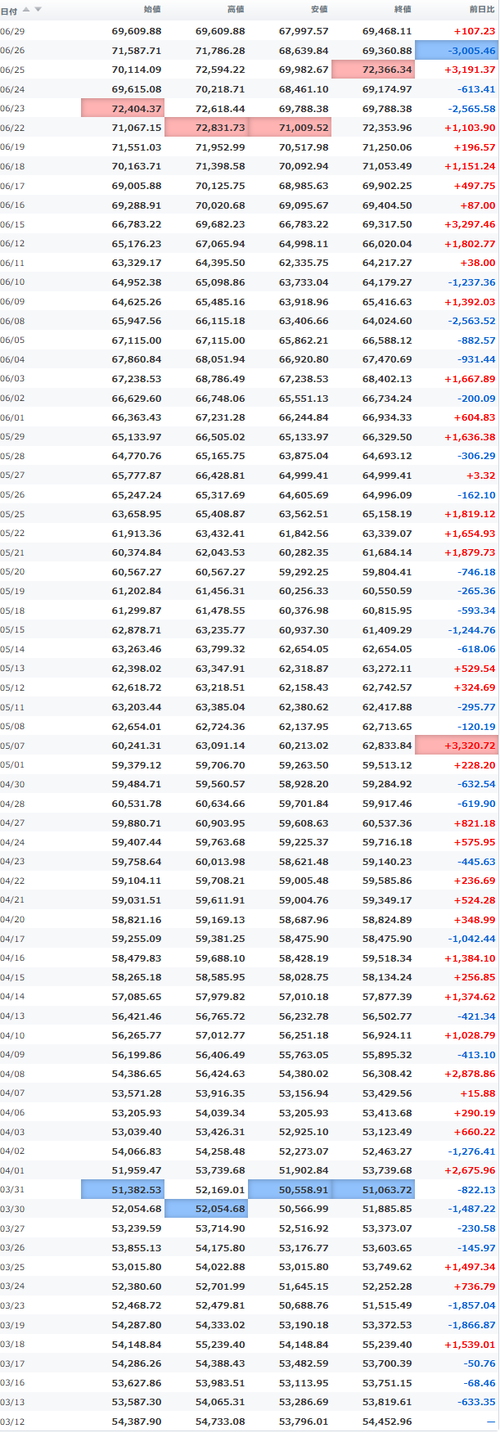Select the highlighted high price 72,831.73

[x=206, y=127]
